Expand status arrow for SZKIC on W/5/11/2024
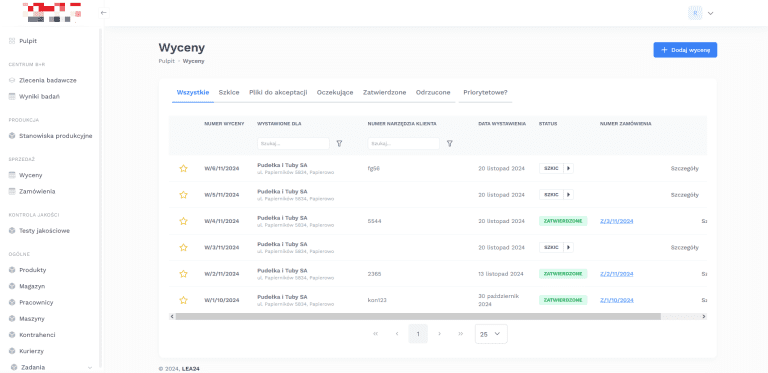Image resolution: width=768 pixels, height=373 pixels. pos(568,195)
